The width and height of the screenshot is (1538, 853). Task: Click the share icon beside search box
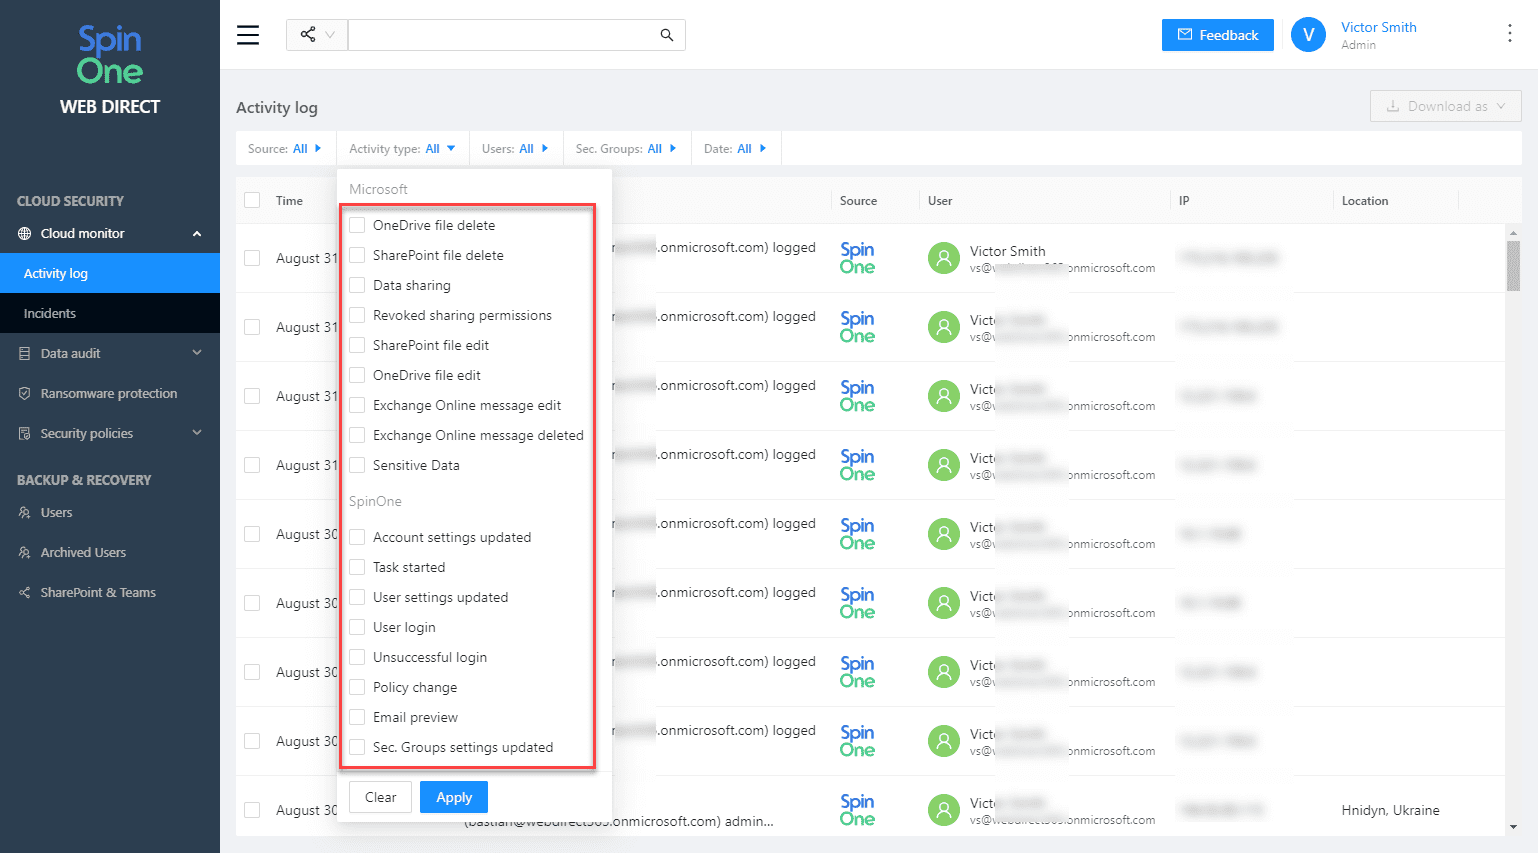point(308,35)
